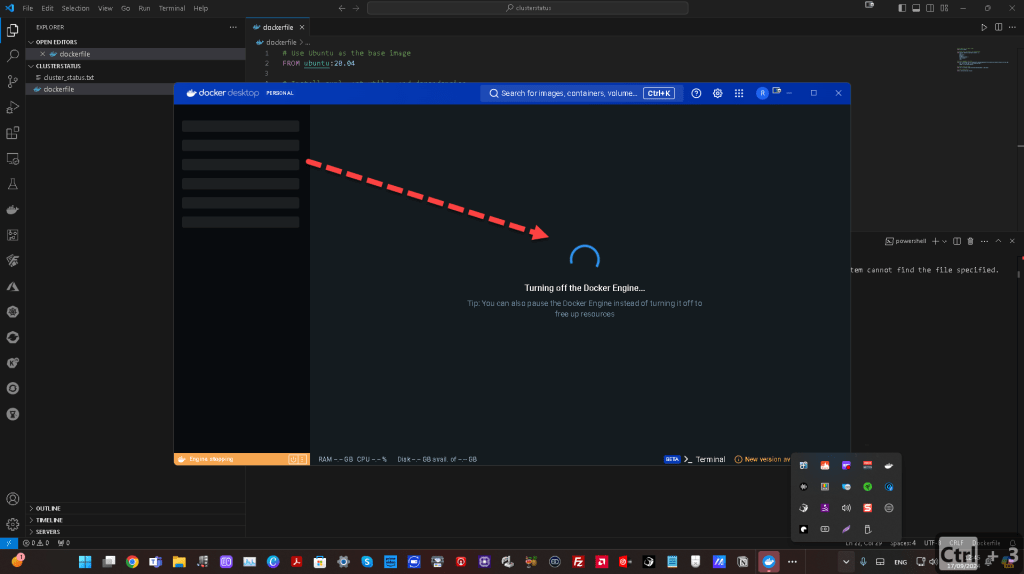The width and height of the screenshot is (1024, 574).
Task: Open Run and Debug view icon
Action: 12,107
